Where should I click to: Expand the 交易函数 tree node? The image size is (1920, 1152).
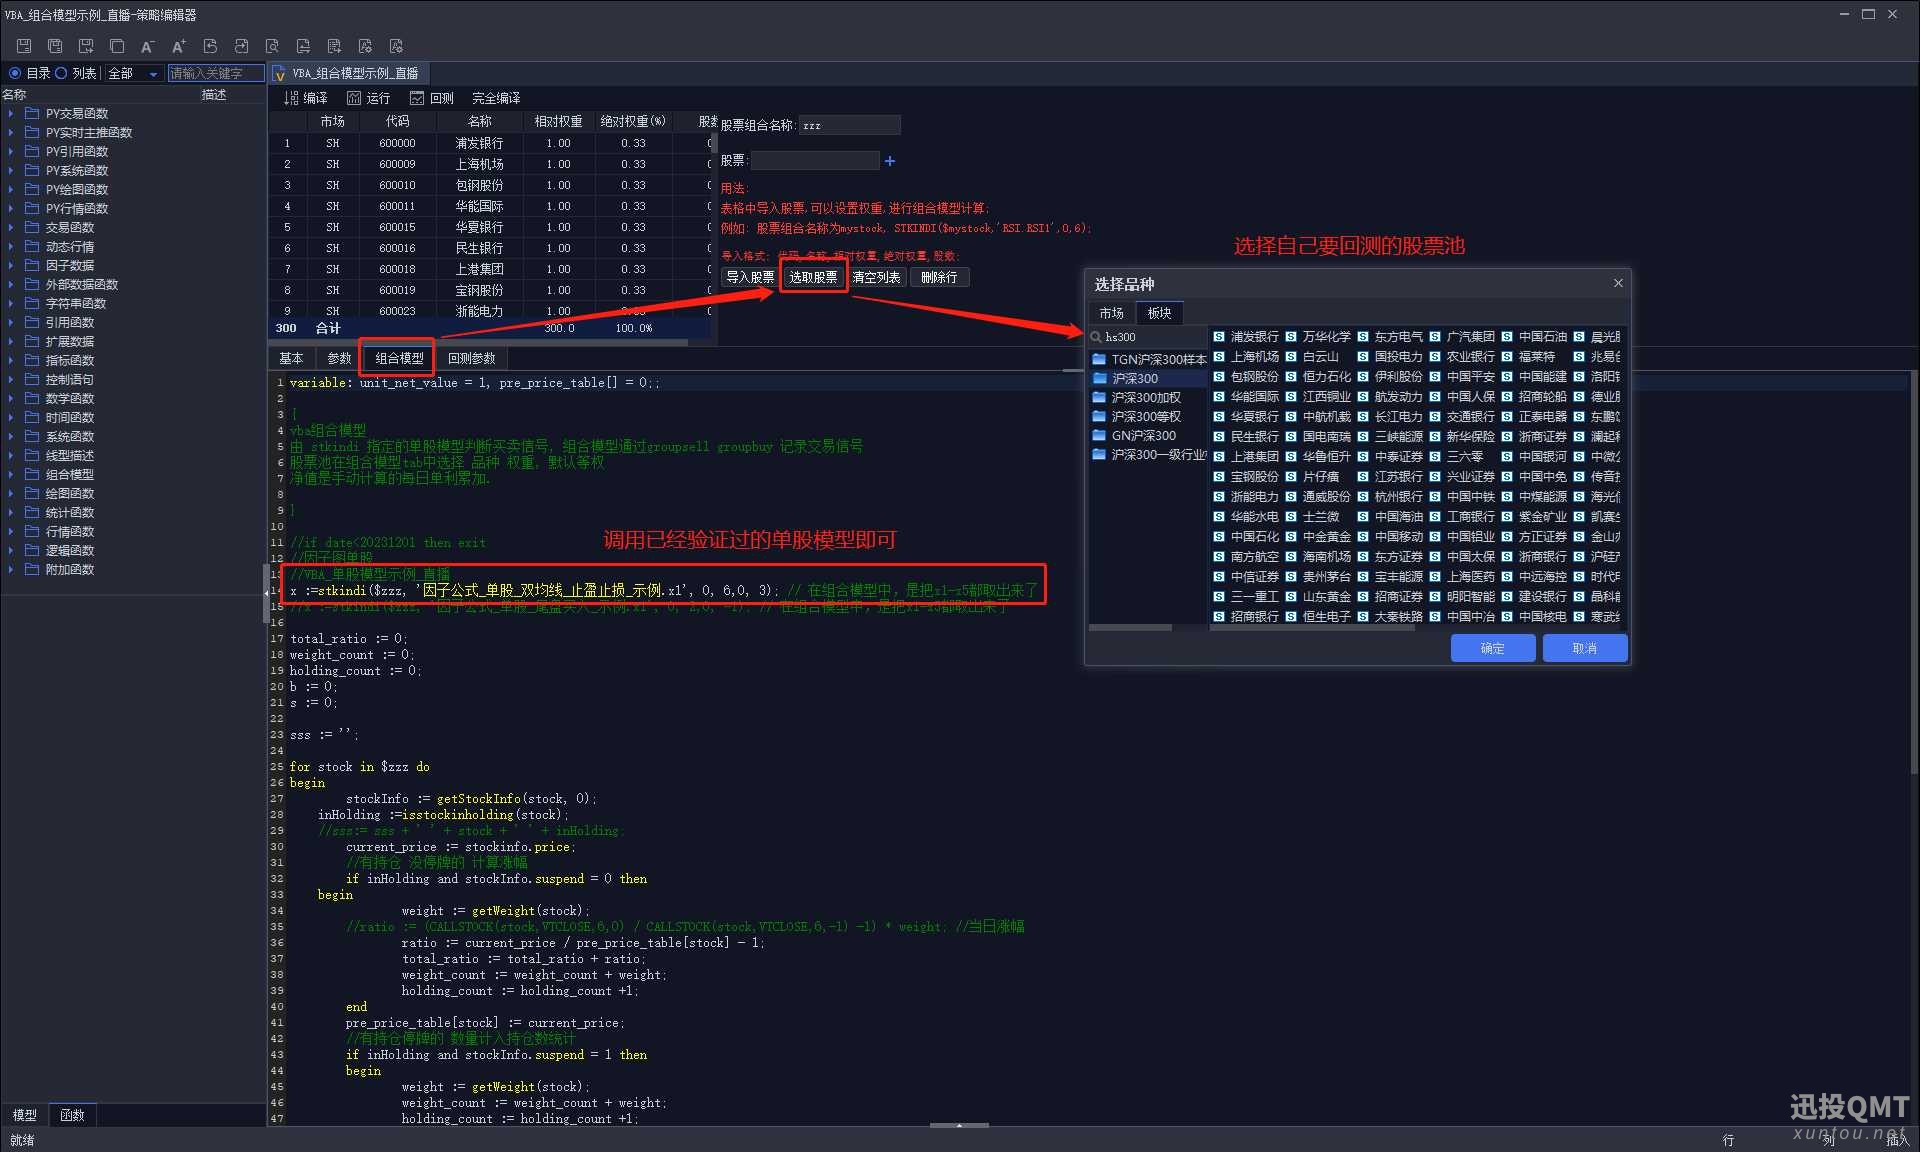[x=11, y=227]
